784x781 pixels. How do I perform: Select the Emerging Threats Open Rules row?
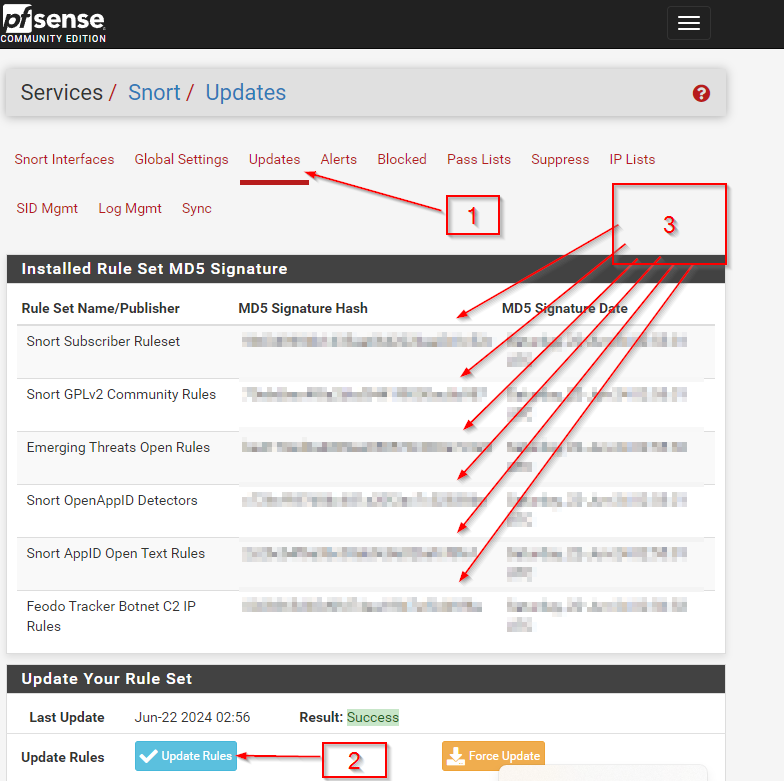click(x=118, y=447)
